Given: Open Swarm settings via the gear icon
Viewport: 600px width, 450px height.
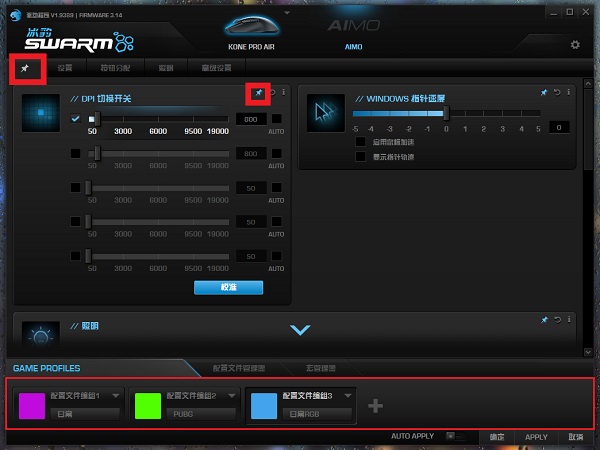Looking at the screenshot, I should (x=575, y=45).
